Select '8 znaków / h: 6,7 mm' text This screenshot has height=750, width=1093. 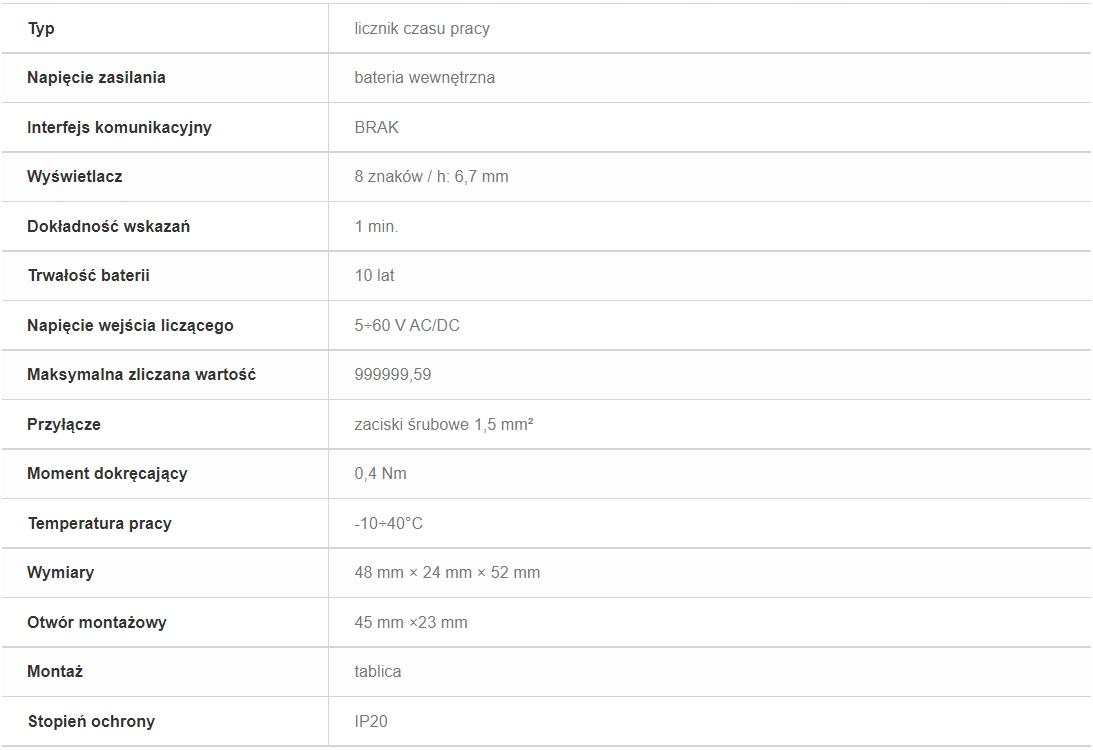coord(431,177)
